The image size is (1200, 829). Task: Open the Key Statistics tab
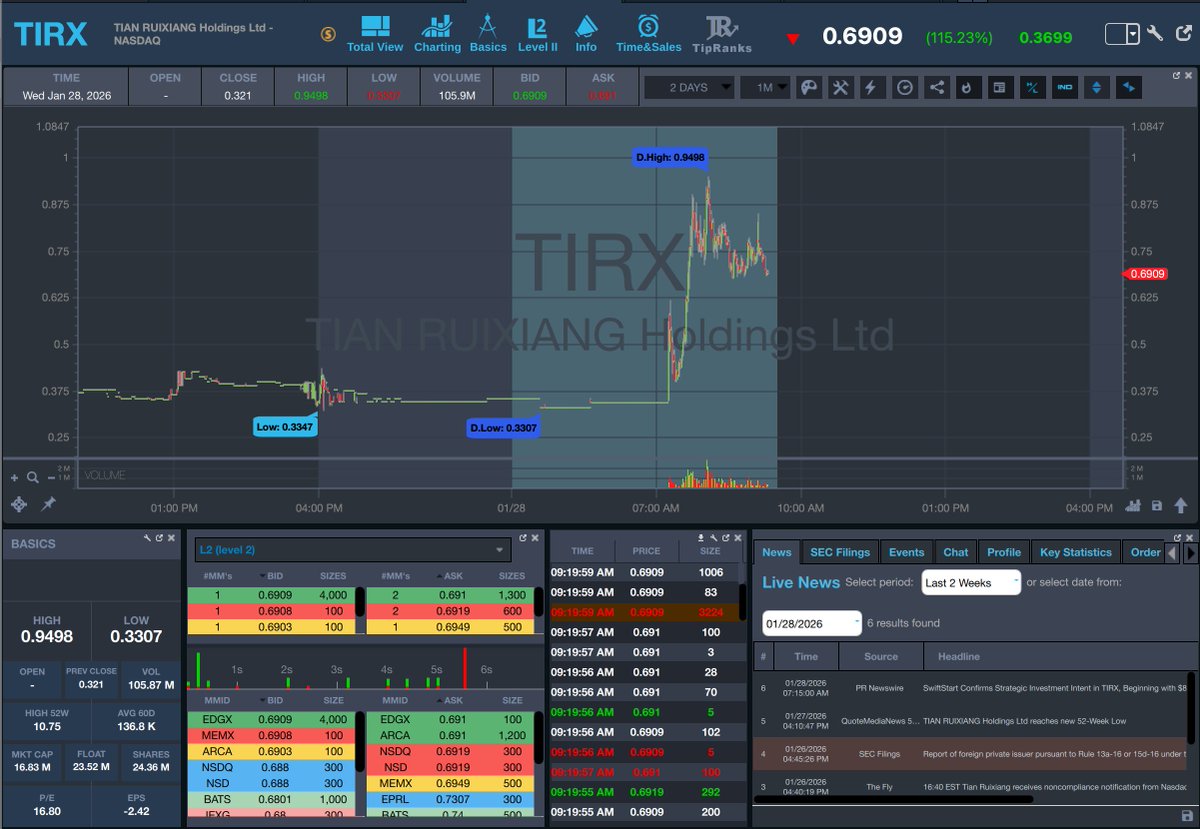click(1078, 551)
